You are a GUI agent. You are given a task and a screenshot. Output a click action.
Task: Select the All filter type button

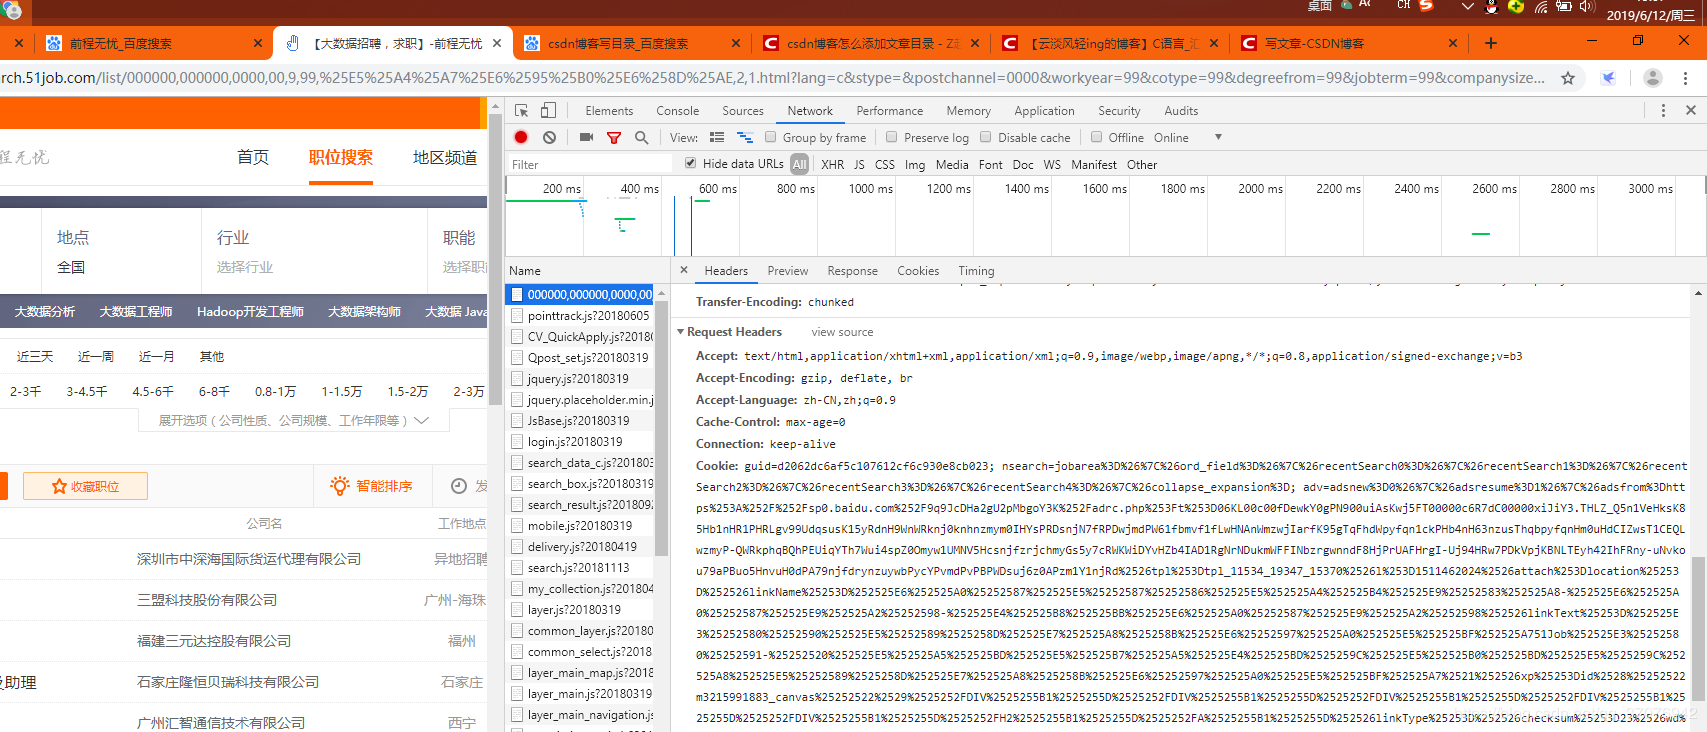pyautogui.click(x=799, y=164)
